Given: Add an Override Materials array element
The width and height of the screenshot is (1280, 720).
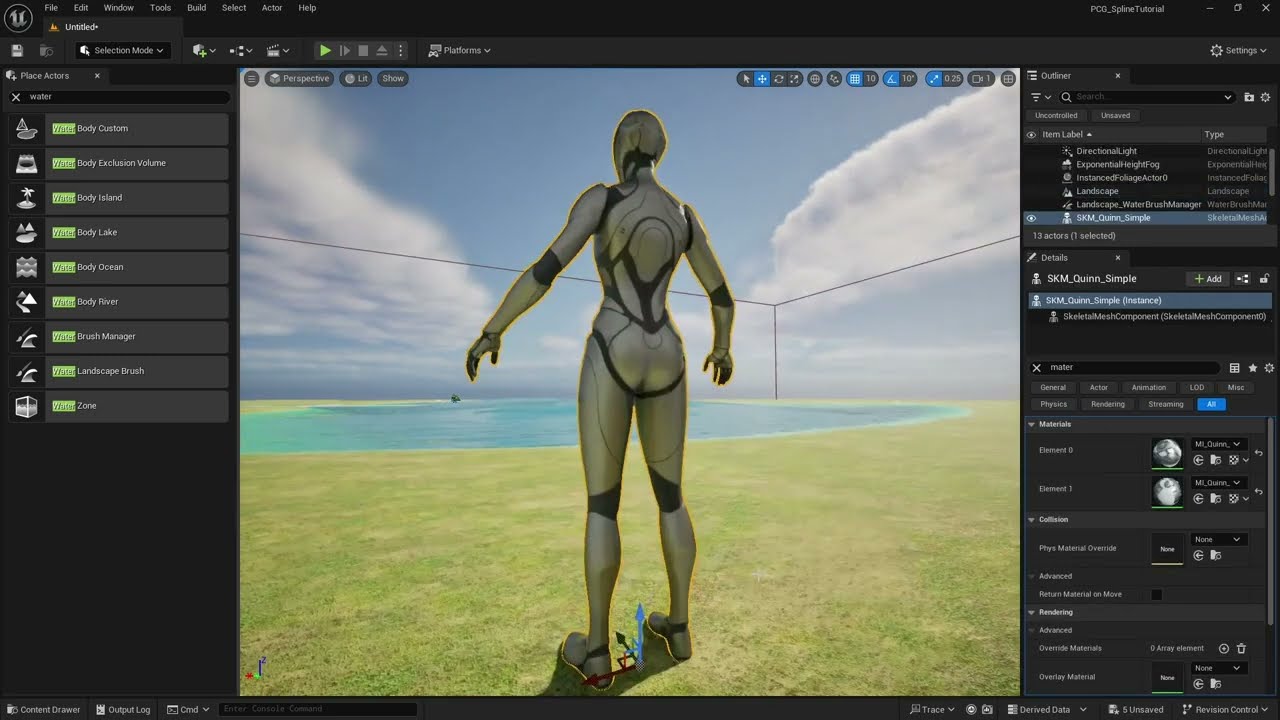Looking at the screenshot, I should (1223, 649).
